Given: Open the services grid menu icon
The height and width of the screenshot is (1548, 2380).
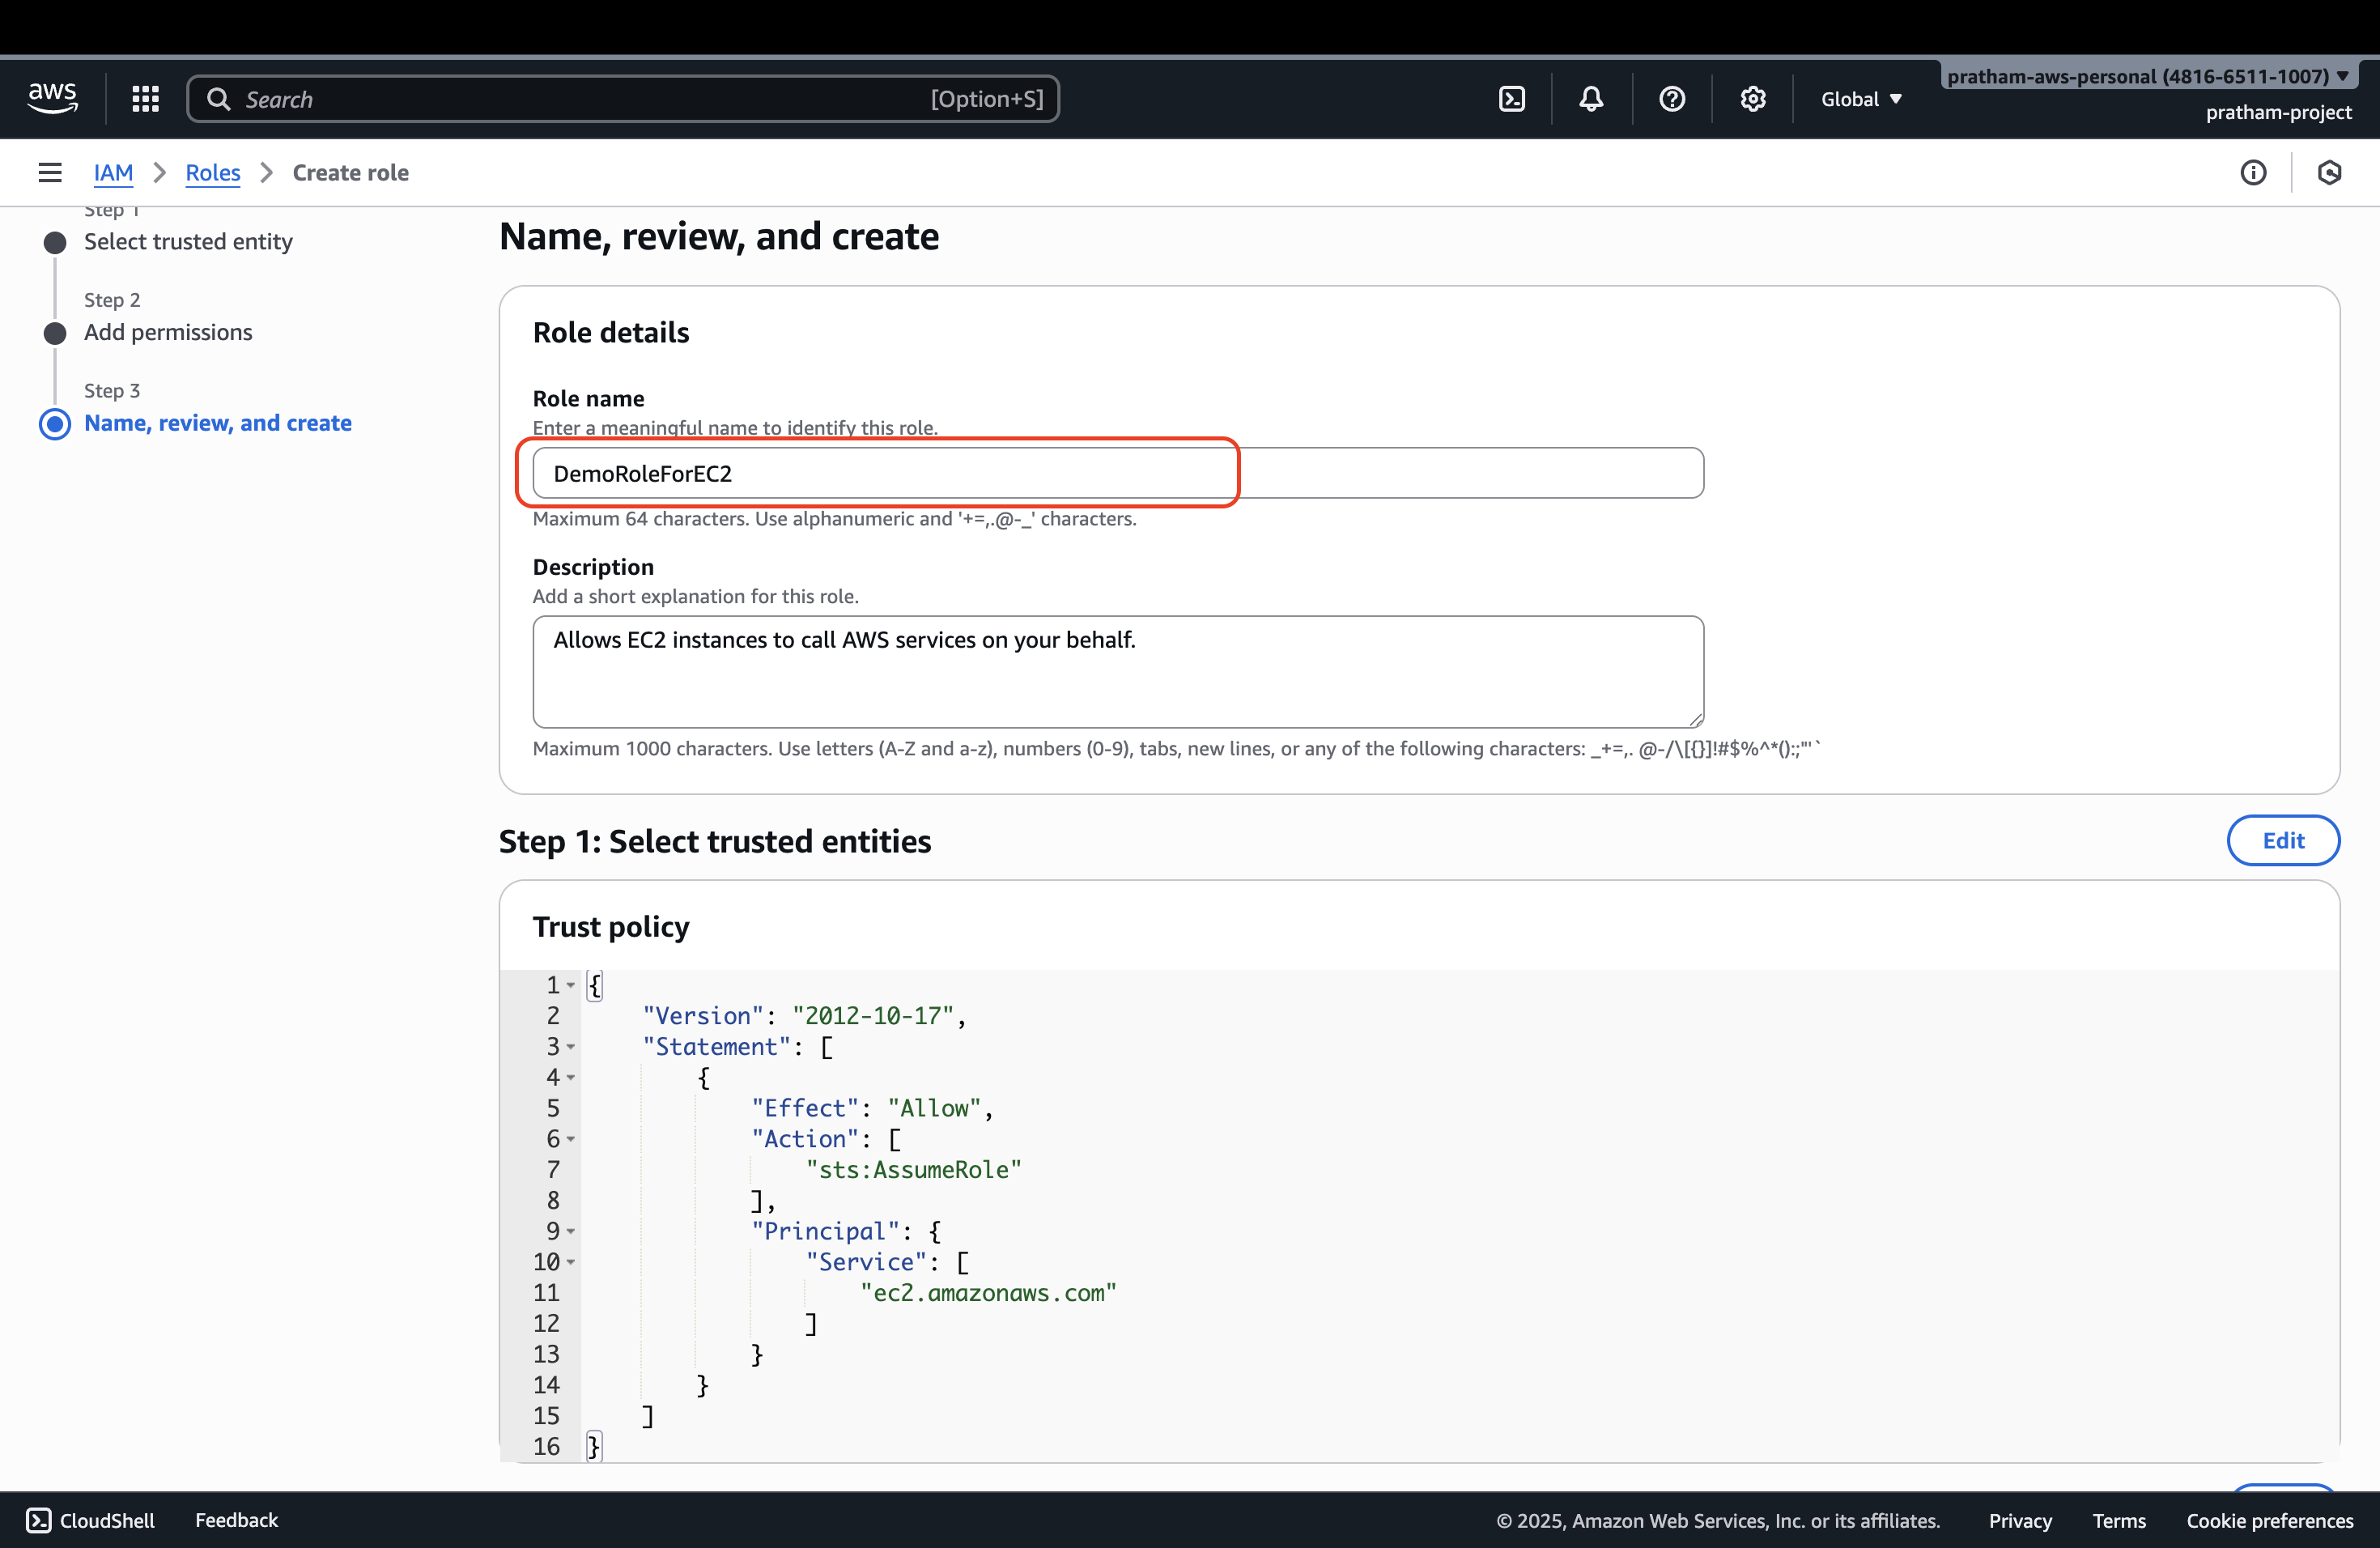Looking at the screenshot, I should (146, 98).
